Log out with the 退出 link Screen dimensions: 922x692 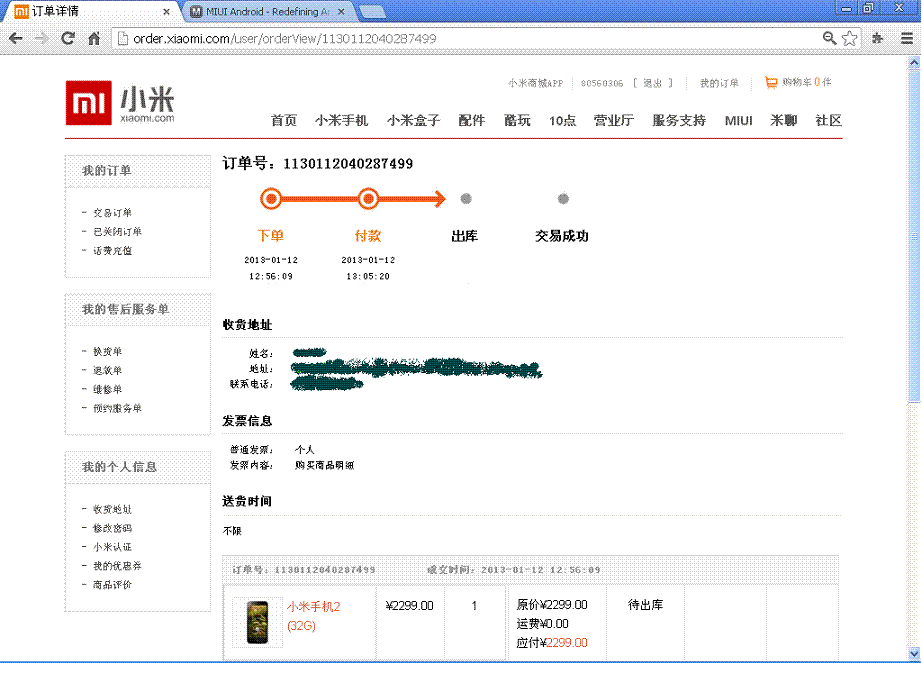653,83
